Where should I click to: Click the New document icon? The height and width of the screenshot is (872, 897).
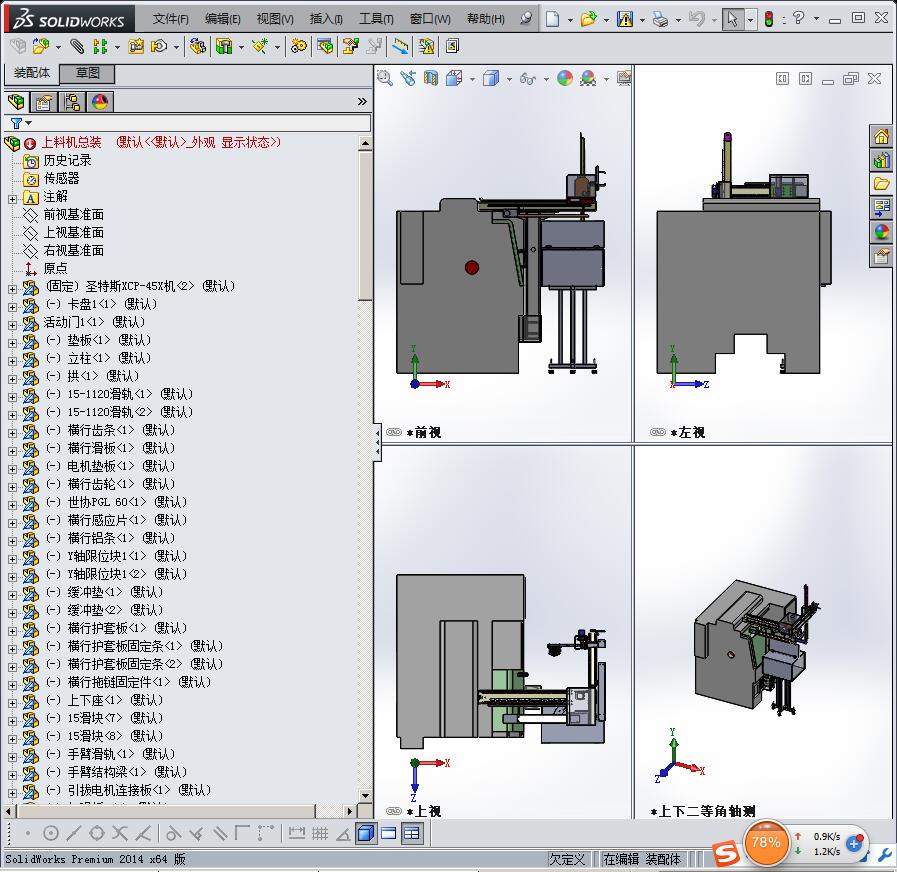point(553,19)
